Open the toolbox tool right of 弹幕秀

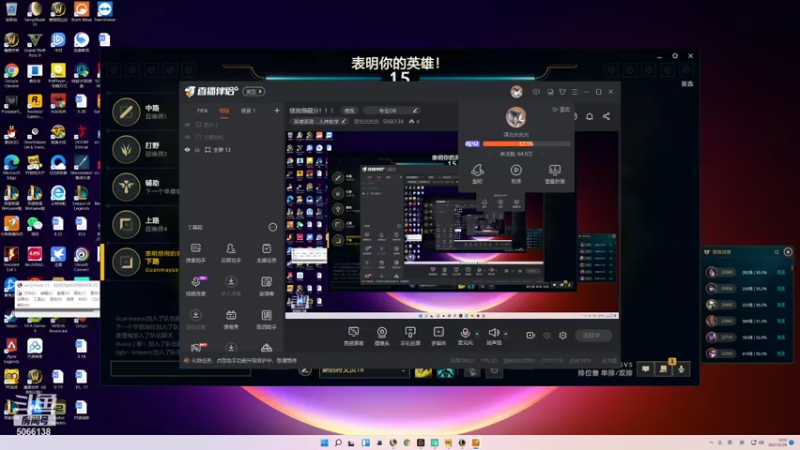click(266, 319)
